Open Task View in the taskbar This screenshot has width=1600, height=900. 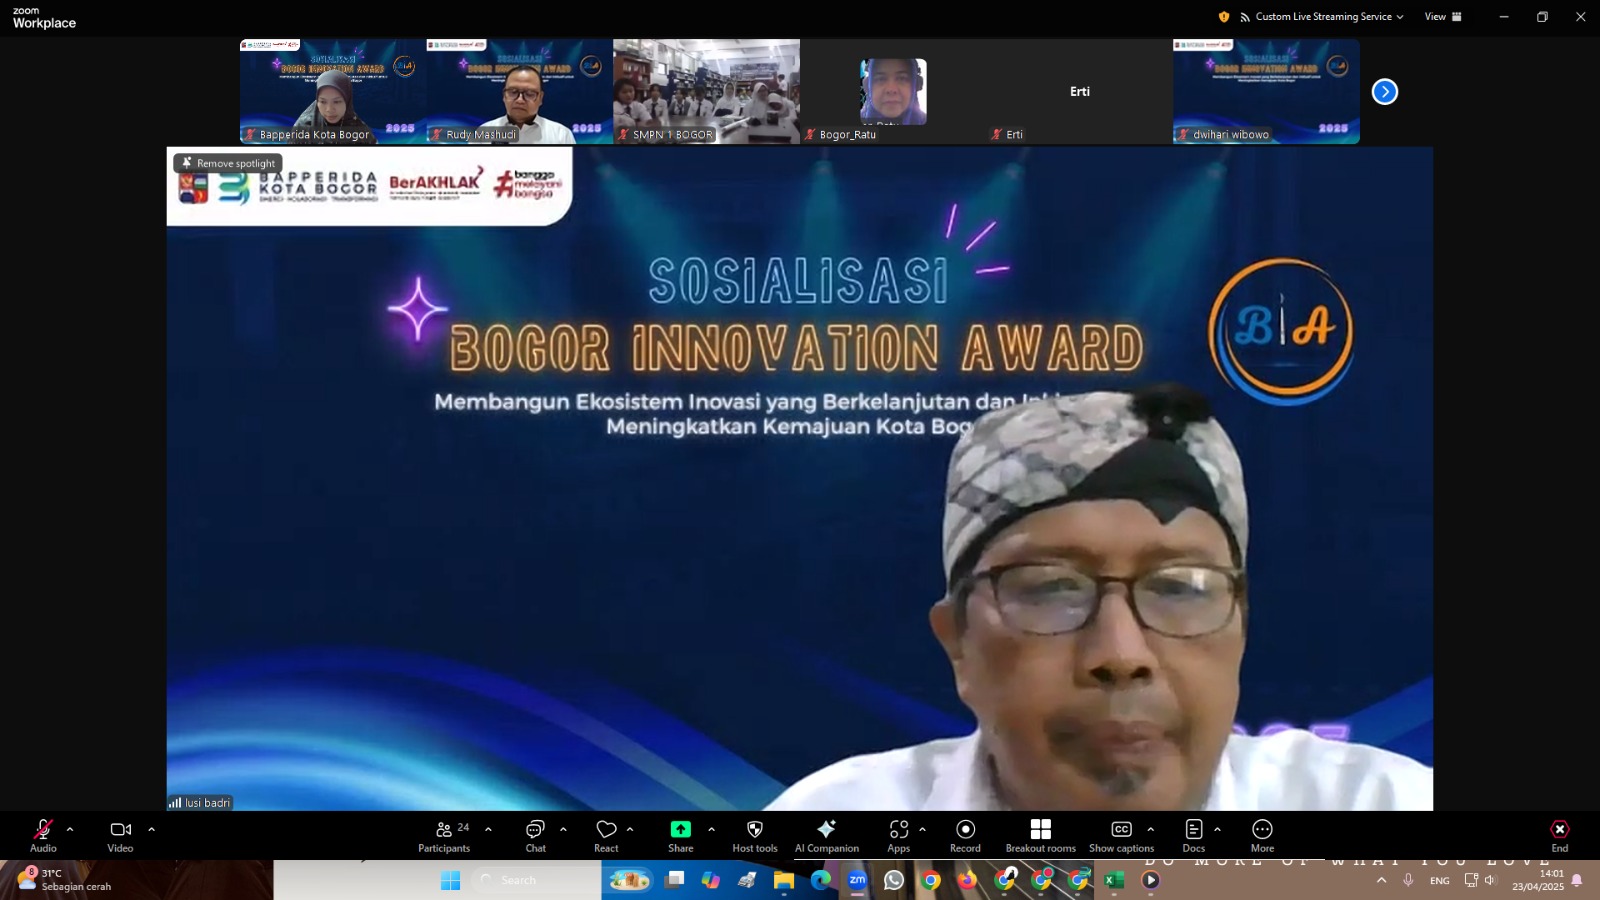point(676,880)
